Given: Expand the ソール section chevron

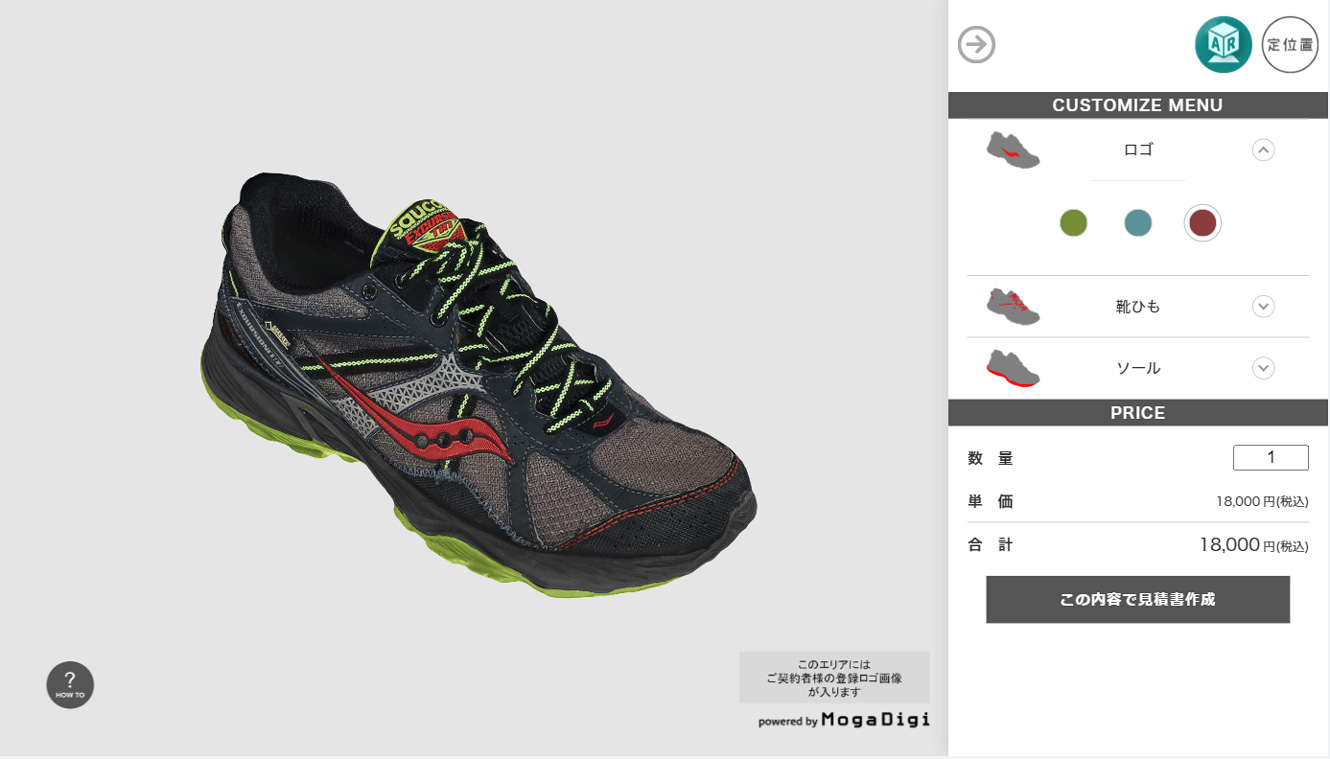Looking at the screenshot, I should [1263, 368].
